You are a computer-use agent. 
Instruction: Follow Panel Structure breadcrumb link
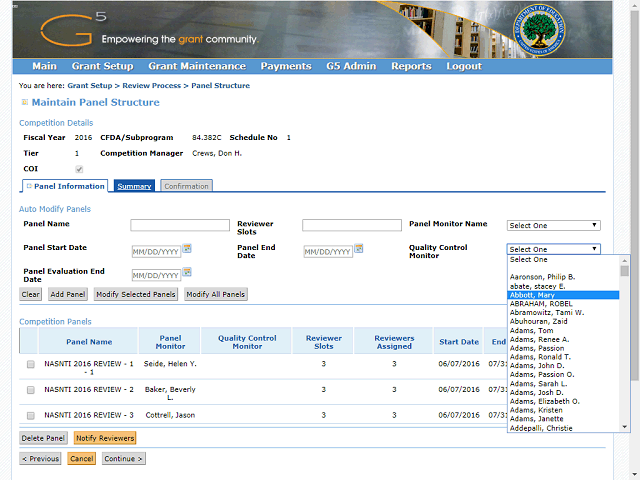click(220, 86)
